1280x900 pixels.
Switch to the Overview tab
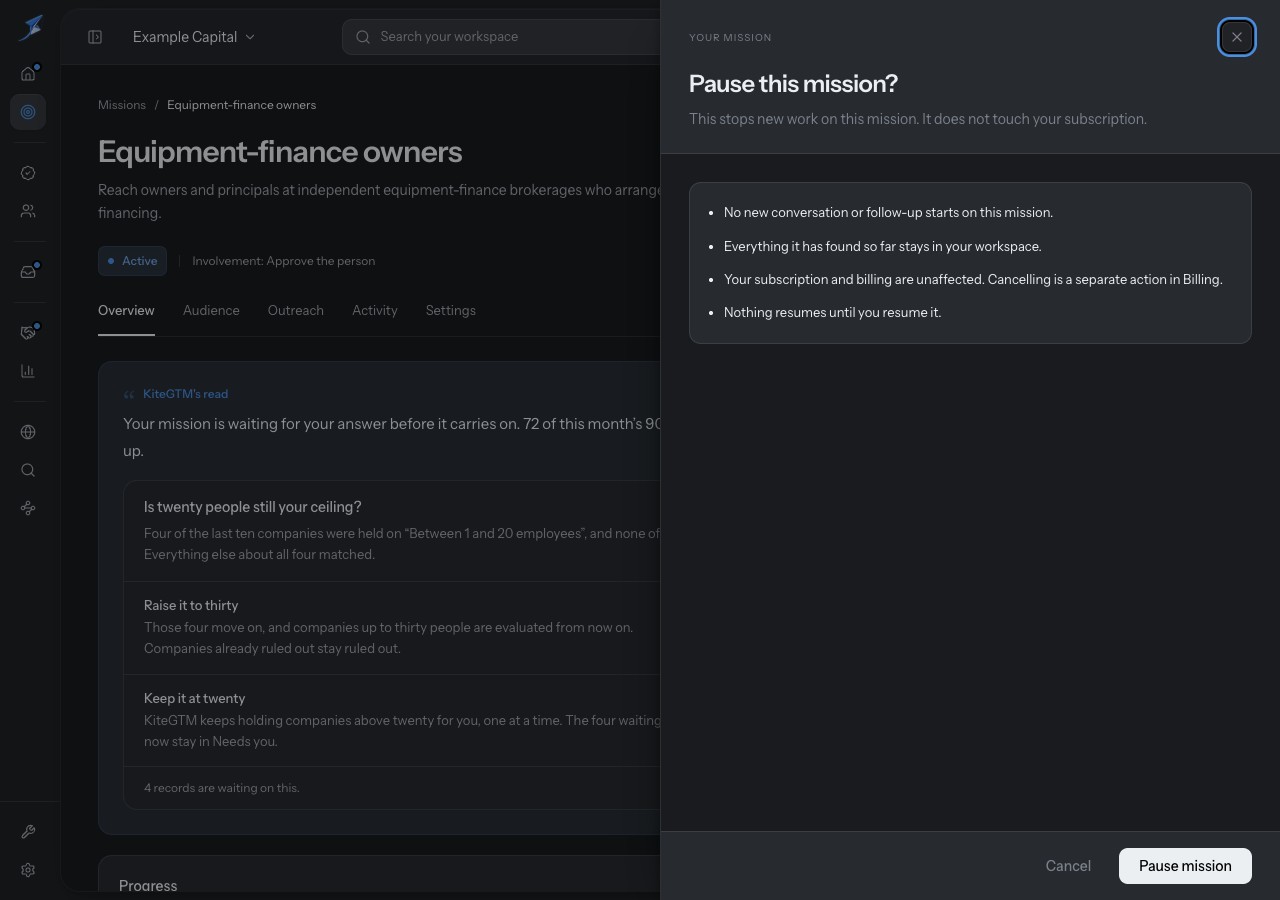[x=126, y=311]
